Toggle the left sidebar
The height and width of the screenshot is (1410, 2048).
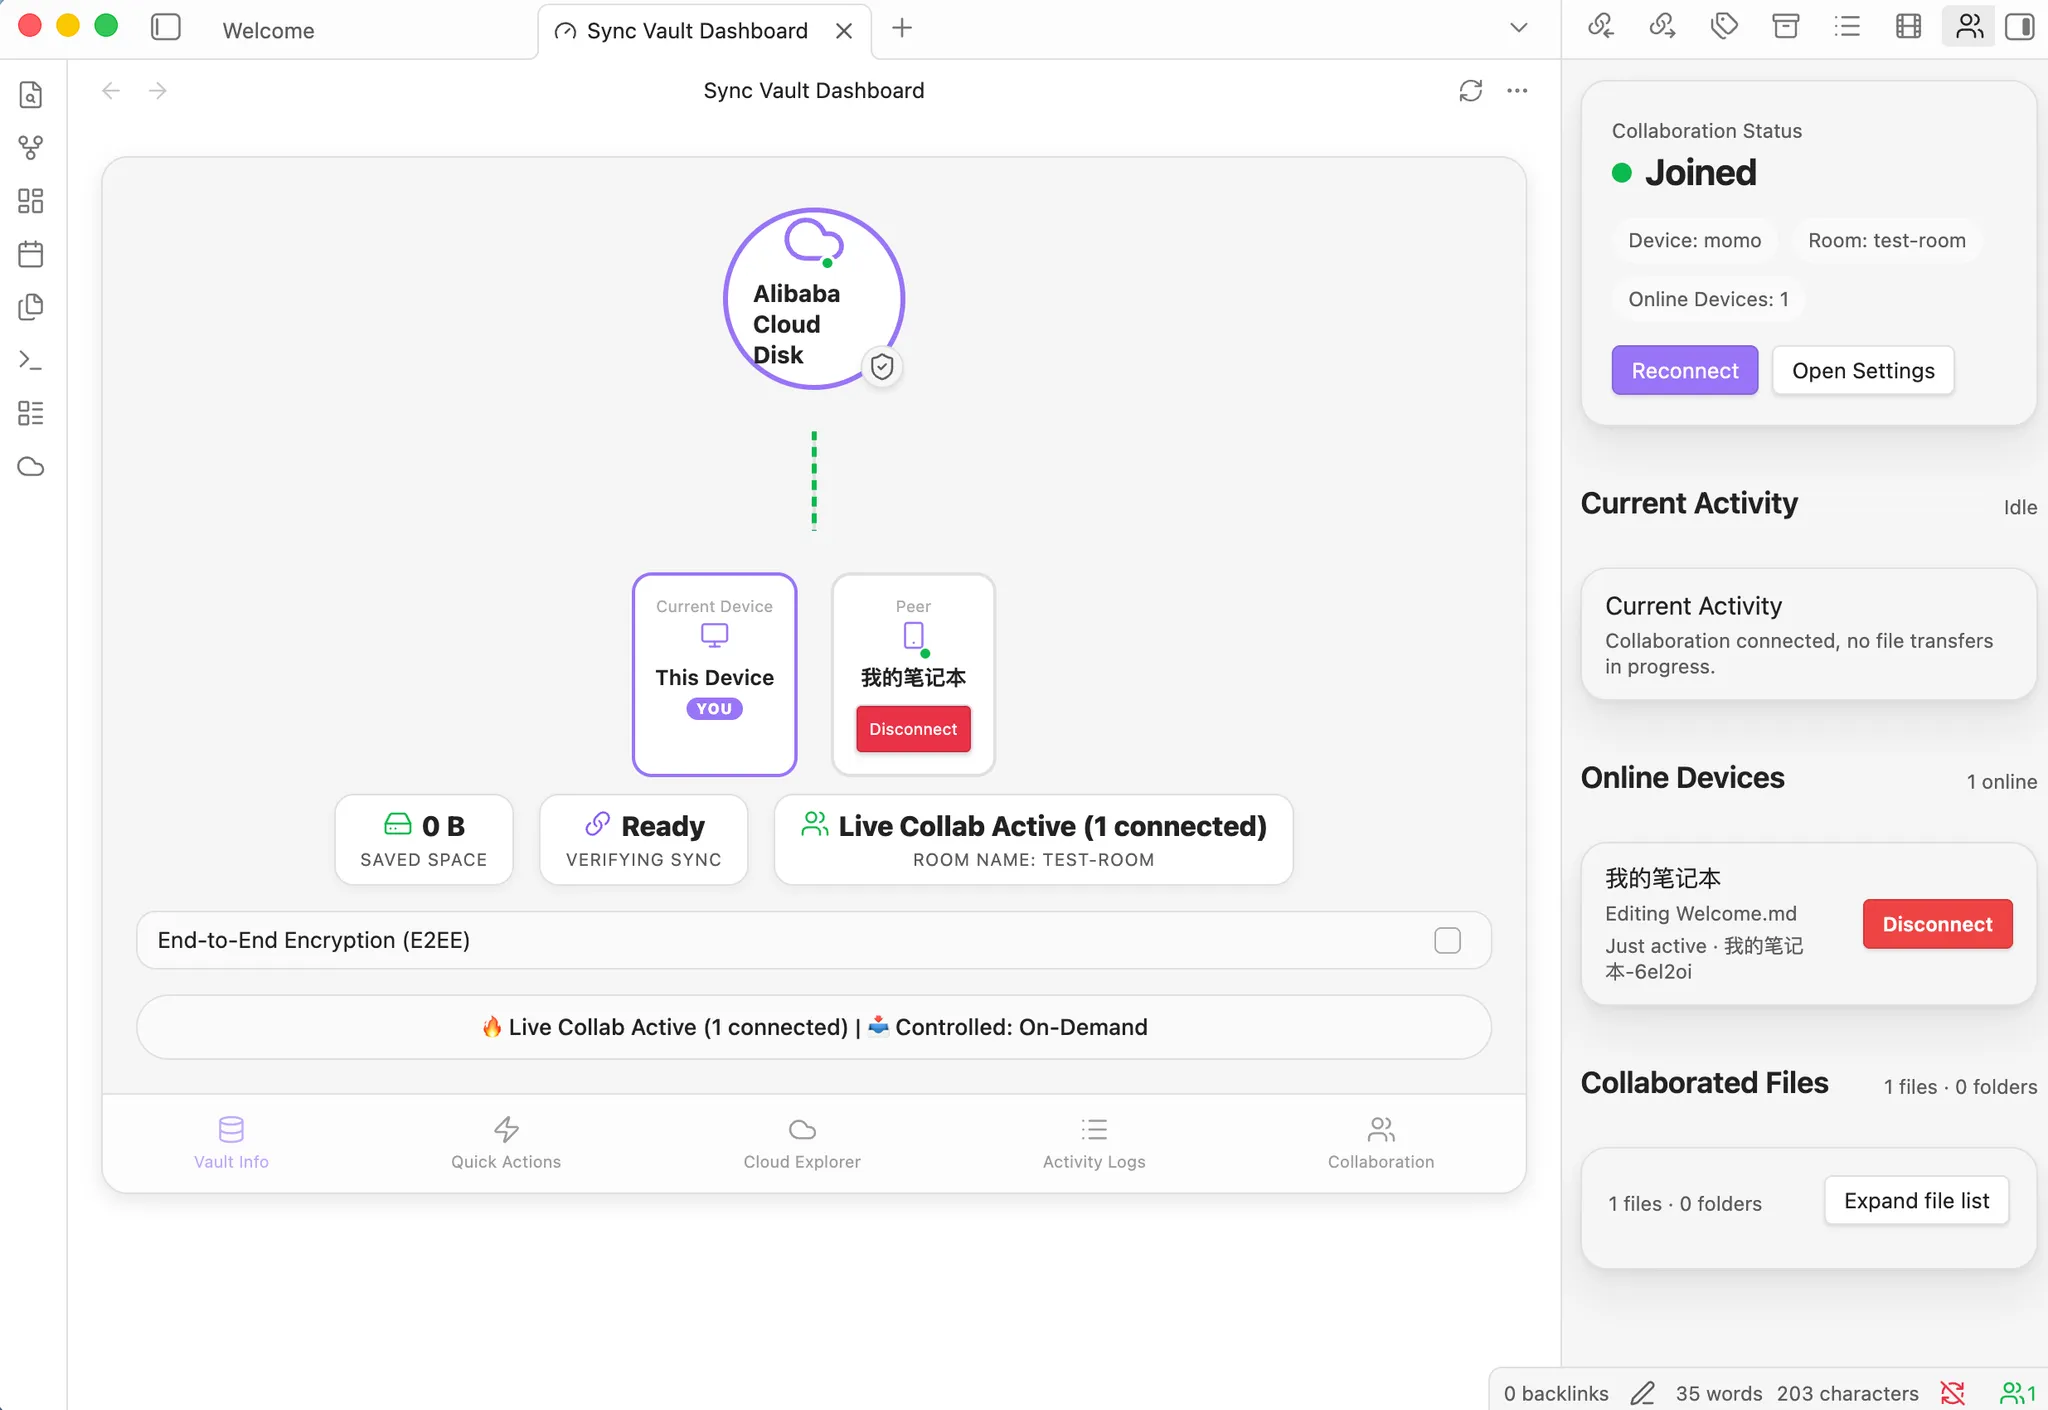[166, 28]
